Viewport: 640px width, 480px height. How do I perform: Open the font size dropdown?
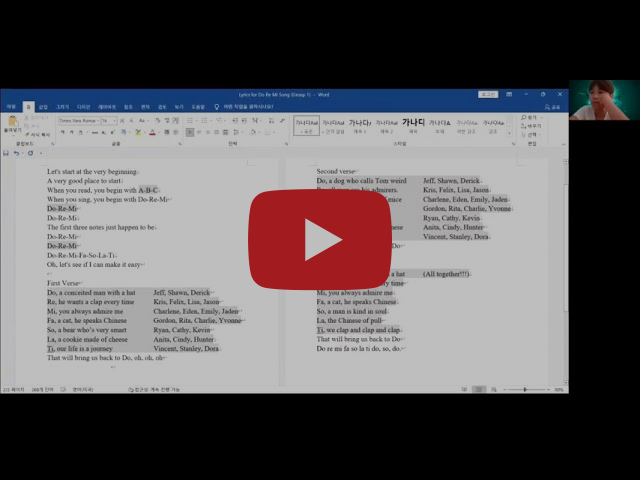coord(114,121)
